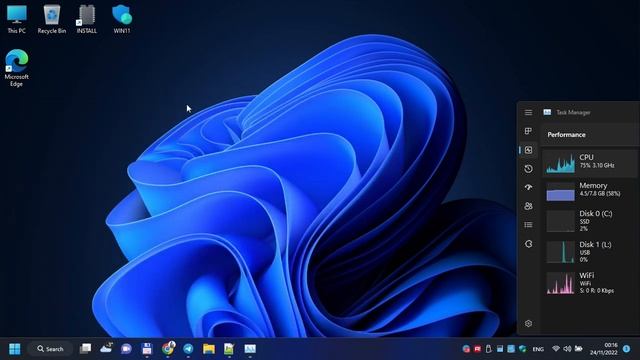The height and width of the screenshot is (360, 640).
Task: Open Users page in Task Manager sidebar
Action: [528, 206]
